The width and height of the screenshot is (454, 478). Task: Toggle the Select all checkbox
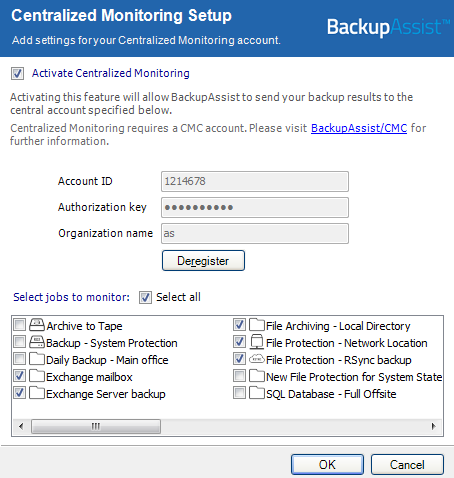click(x=145, y=297)
